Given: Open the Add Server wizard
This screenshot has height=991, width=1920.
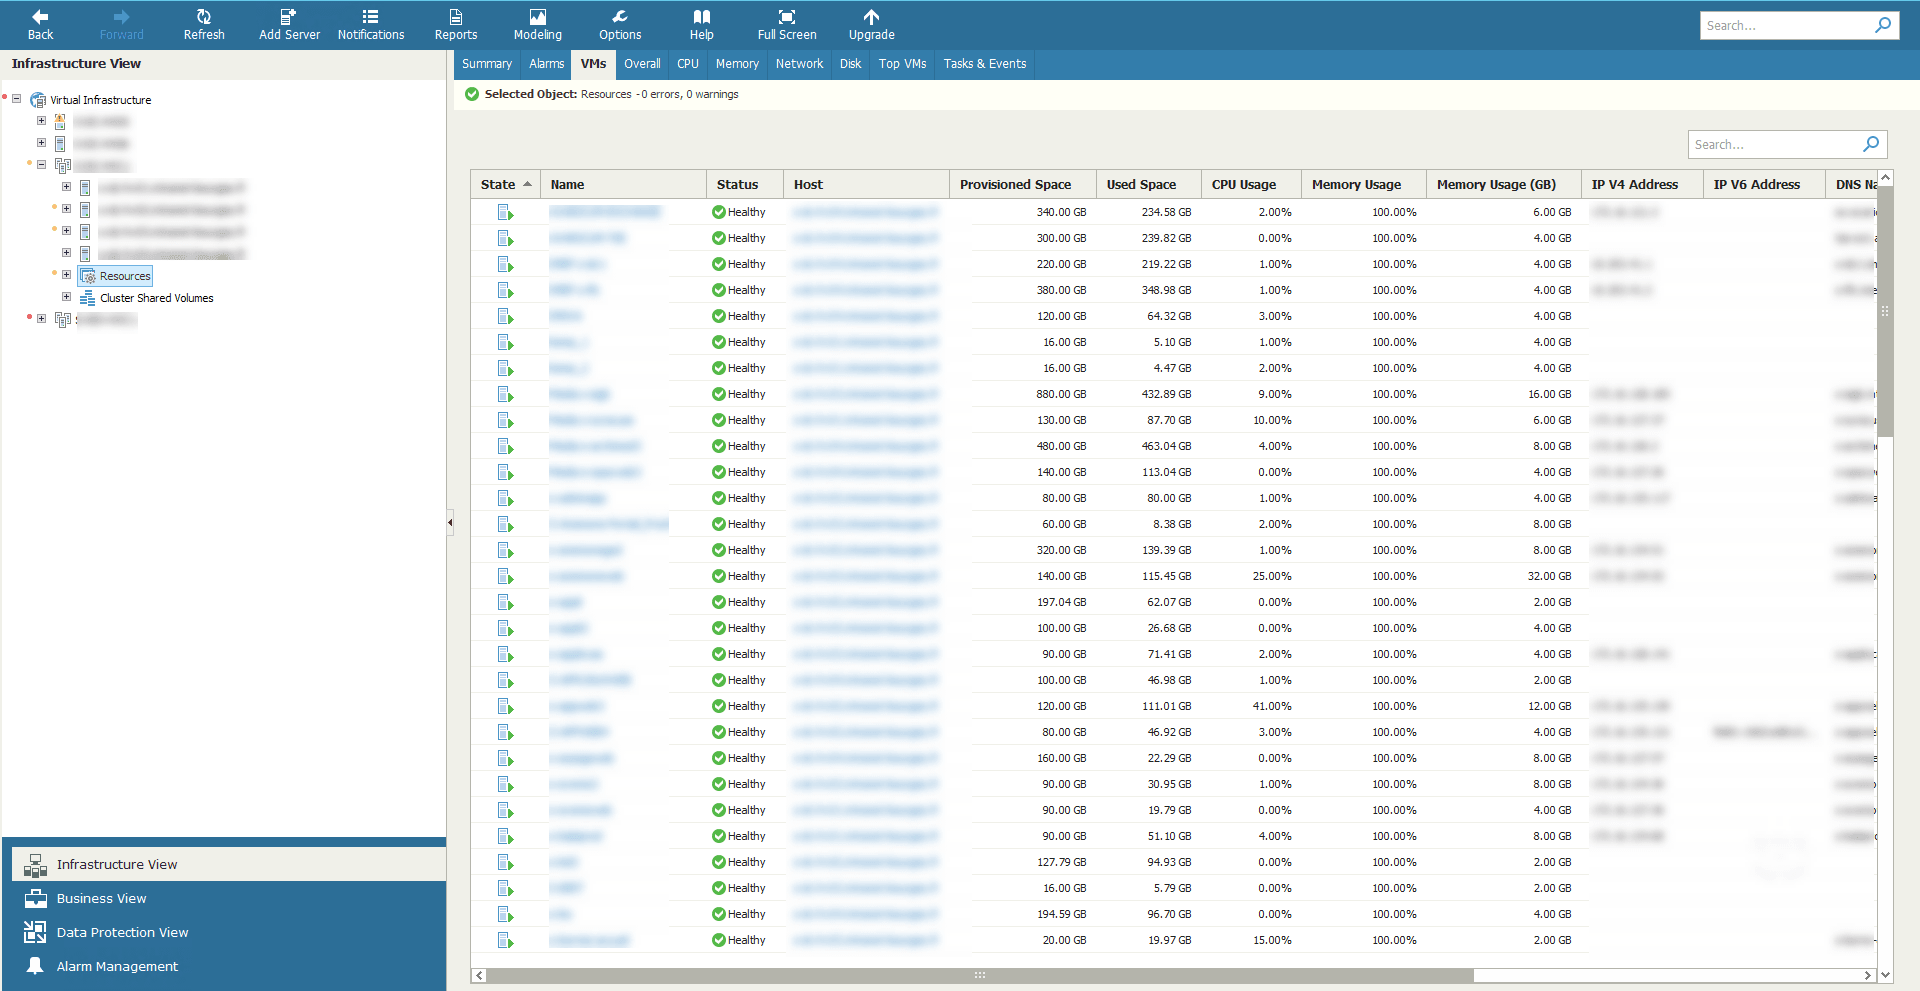Looking at the screenshot, I should (289, 25).
